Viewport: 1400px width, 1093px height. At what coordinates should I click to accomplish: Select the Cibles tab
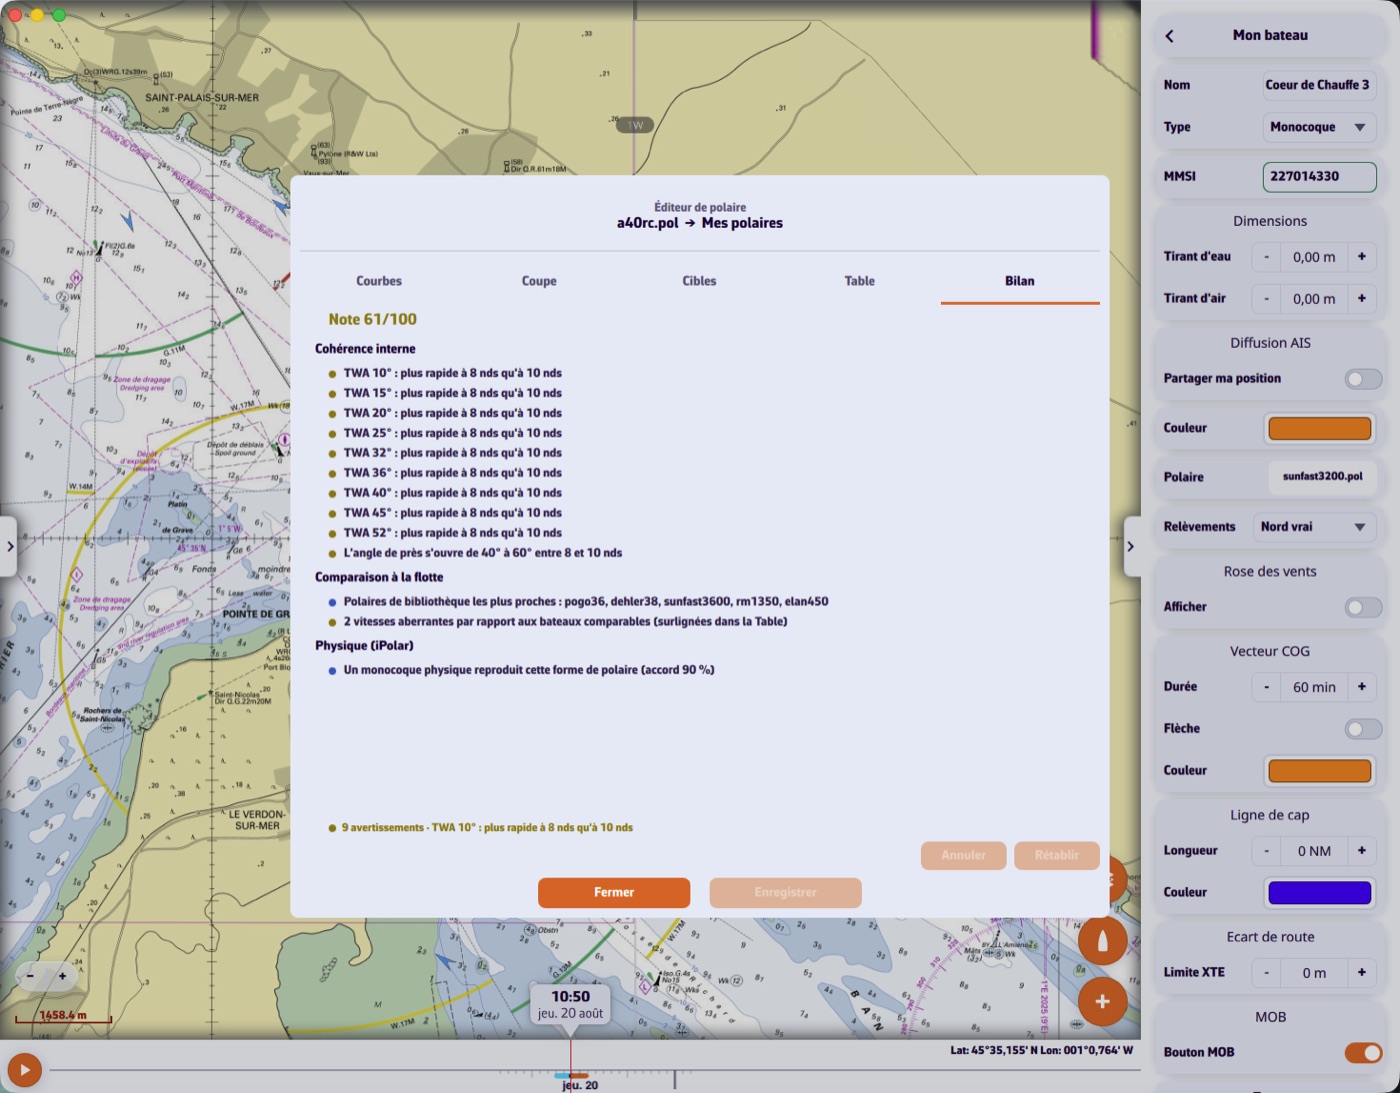pos(699,281)
